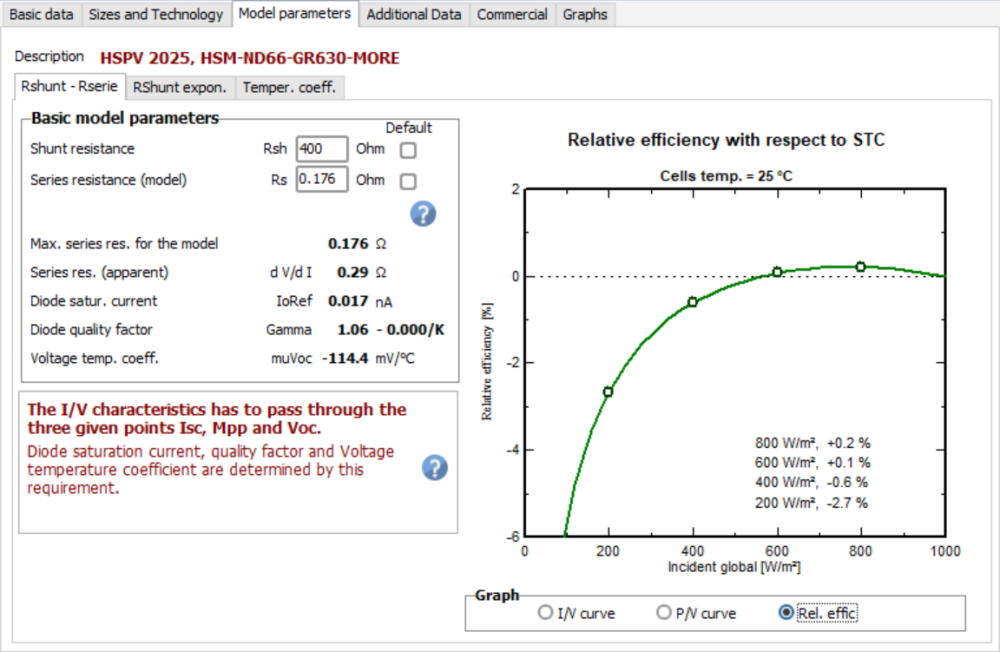
Task: Switch to Temper. coeff. sub-tab
Action: 290,87
